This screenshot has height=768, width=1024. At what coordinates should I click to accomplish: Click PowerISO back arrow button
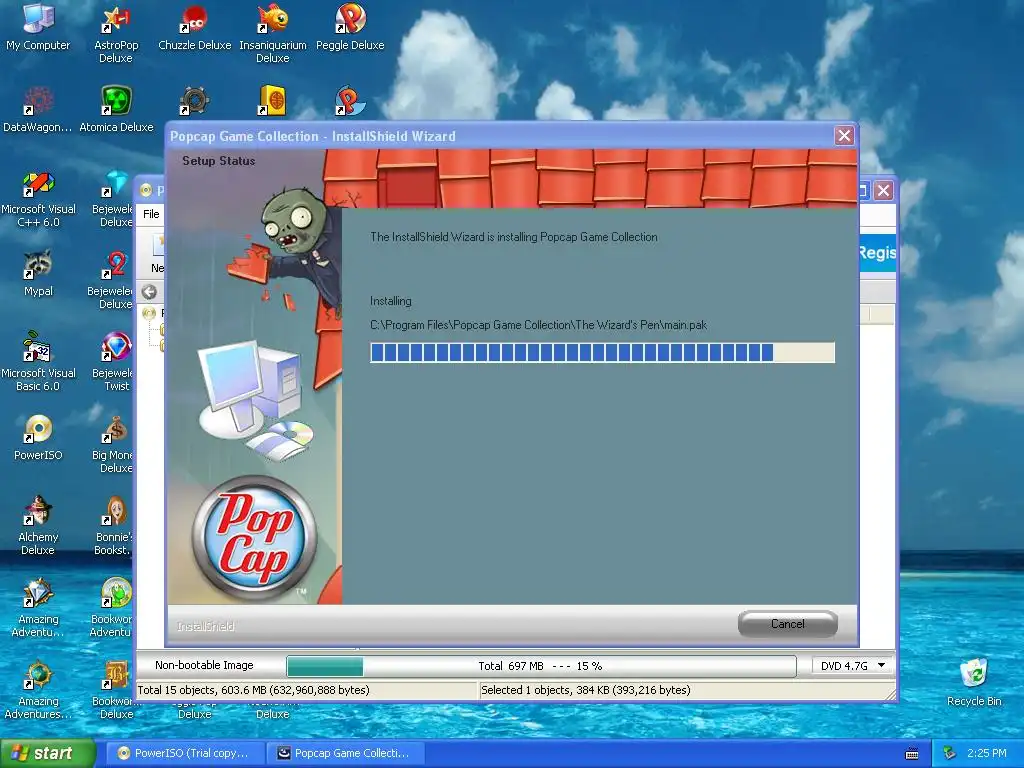point(150,292)
